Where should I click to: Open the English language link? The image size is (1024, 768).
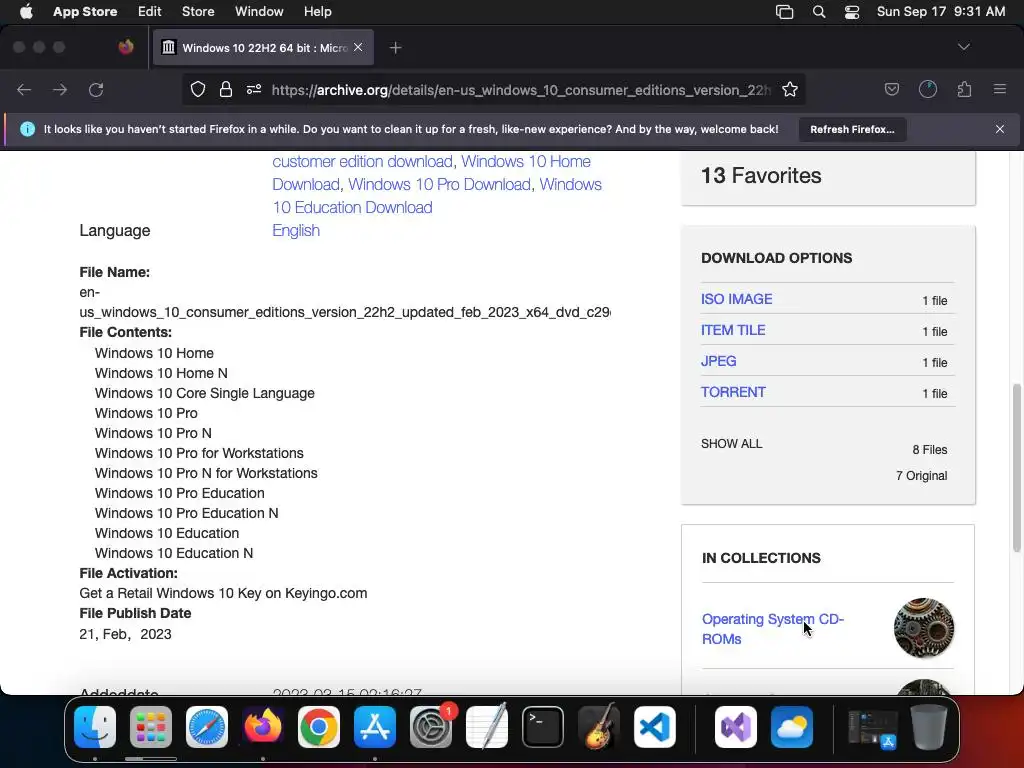click(296, 231)
